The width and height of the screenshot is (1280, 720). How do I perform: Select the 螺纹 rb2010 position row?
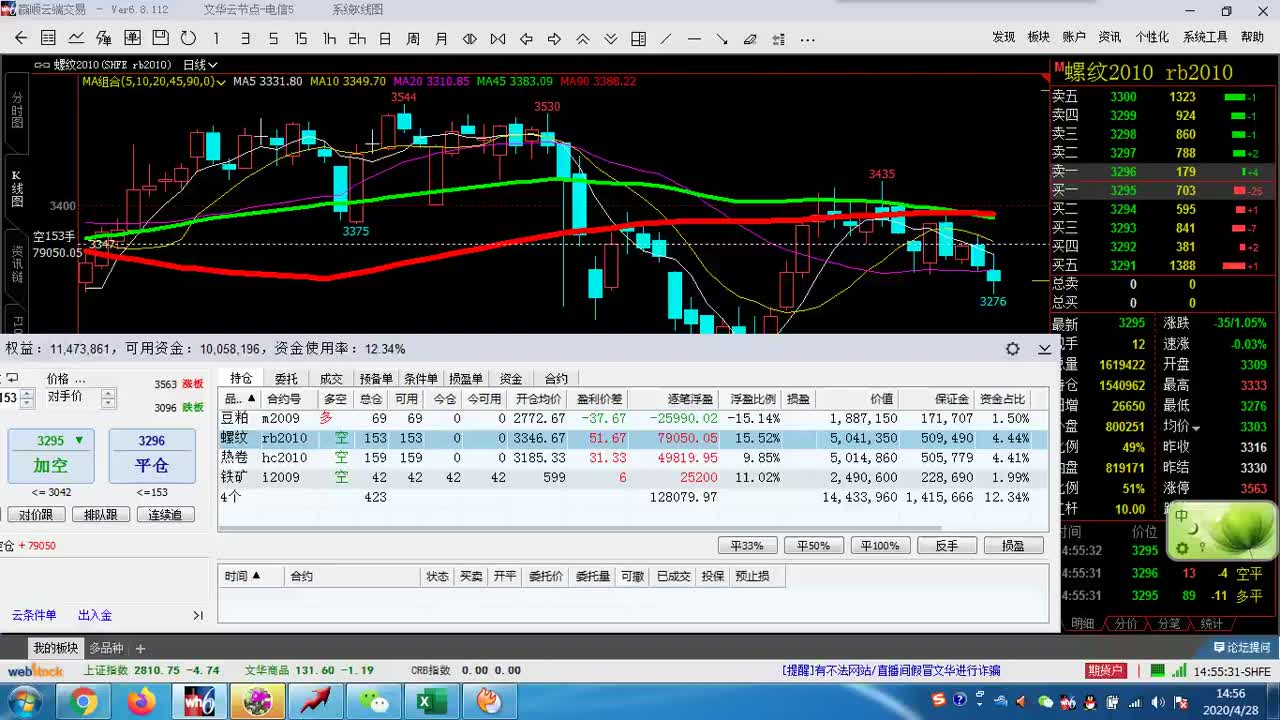(633, 438)
